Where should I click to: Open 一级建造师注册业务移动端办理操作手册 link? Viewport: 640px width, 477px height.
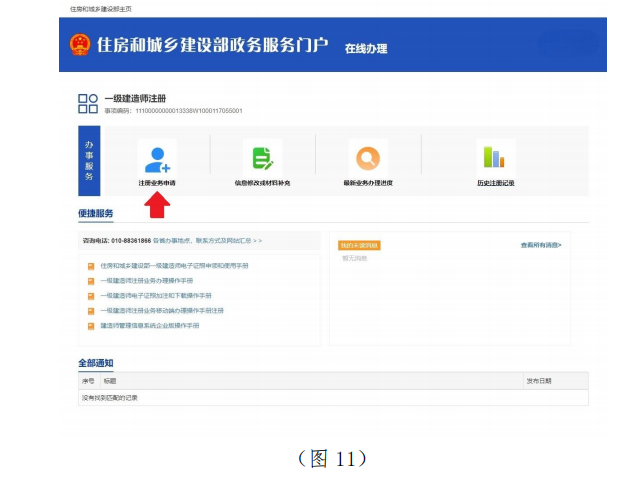[x=161, y=311]
